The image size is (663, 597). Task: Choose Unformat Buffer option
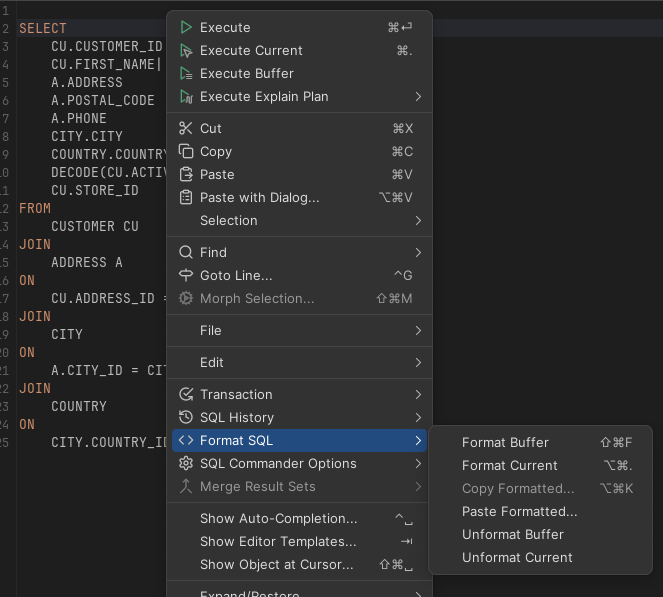pyautogui.click(x=512, y=534)
